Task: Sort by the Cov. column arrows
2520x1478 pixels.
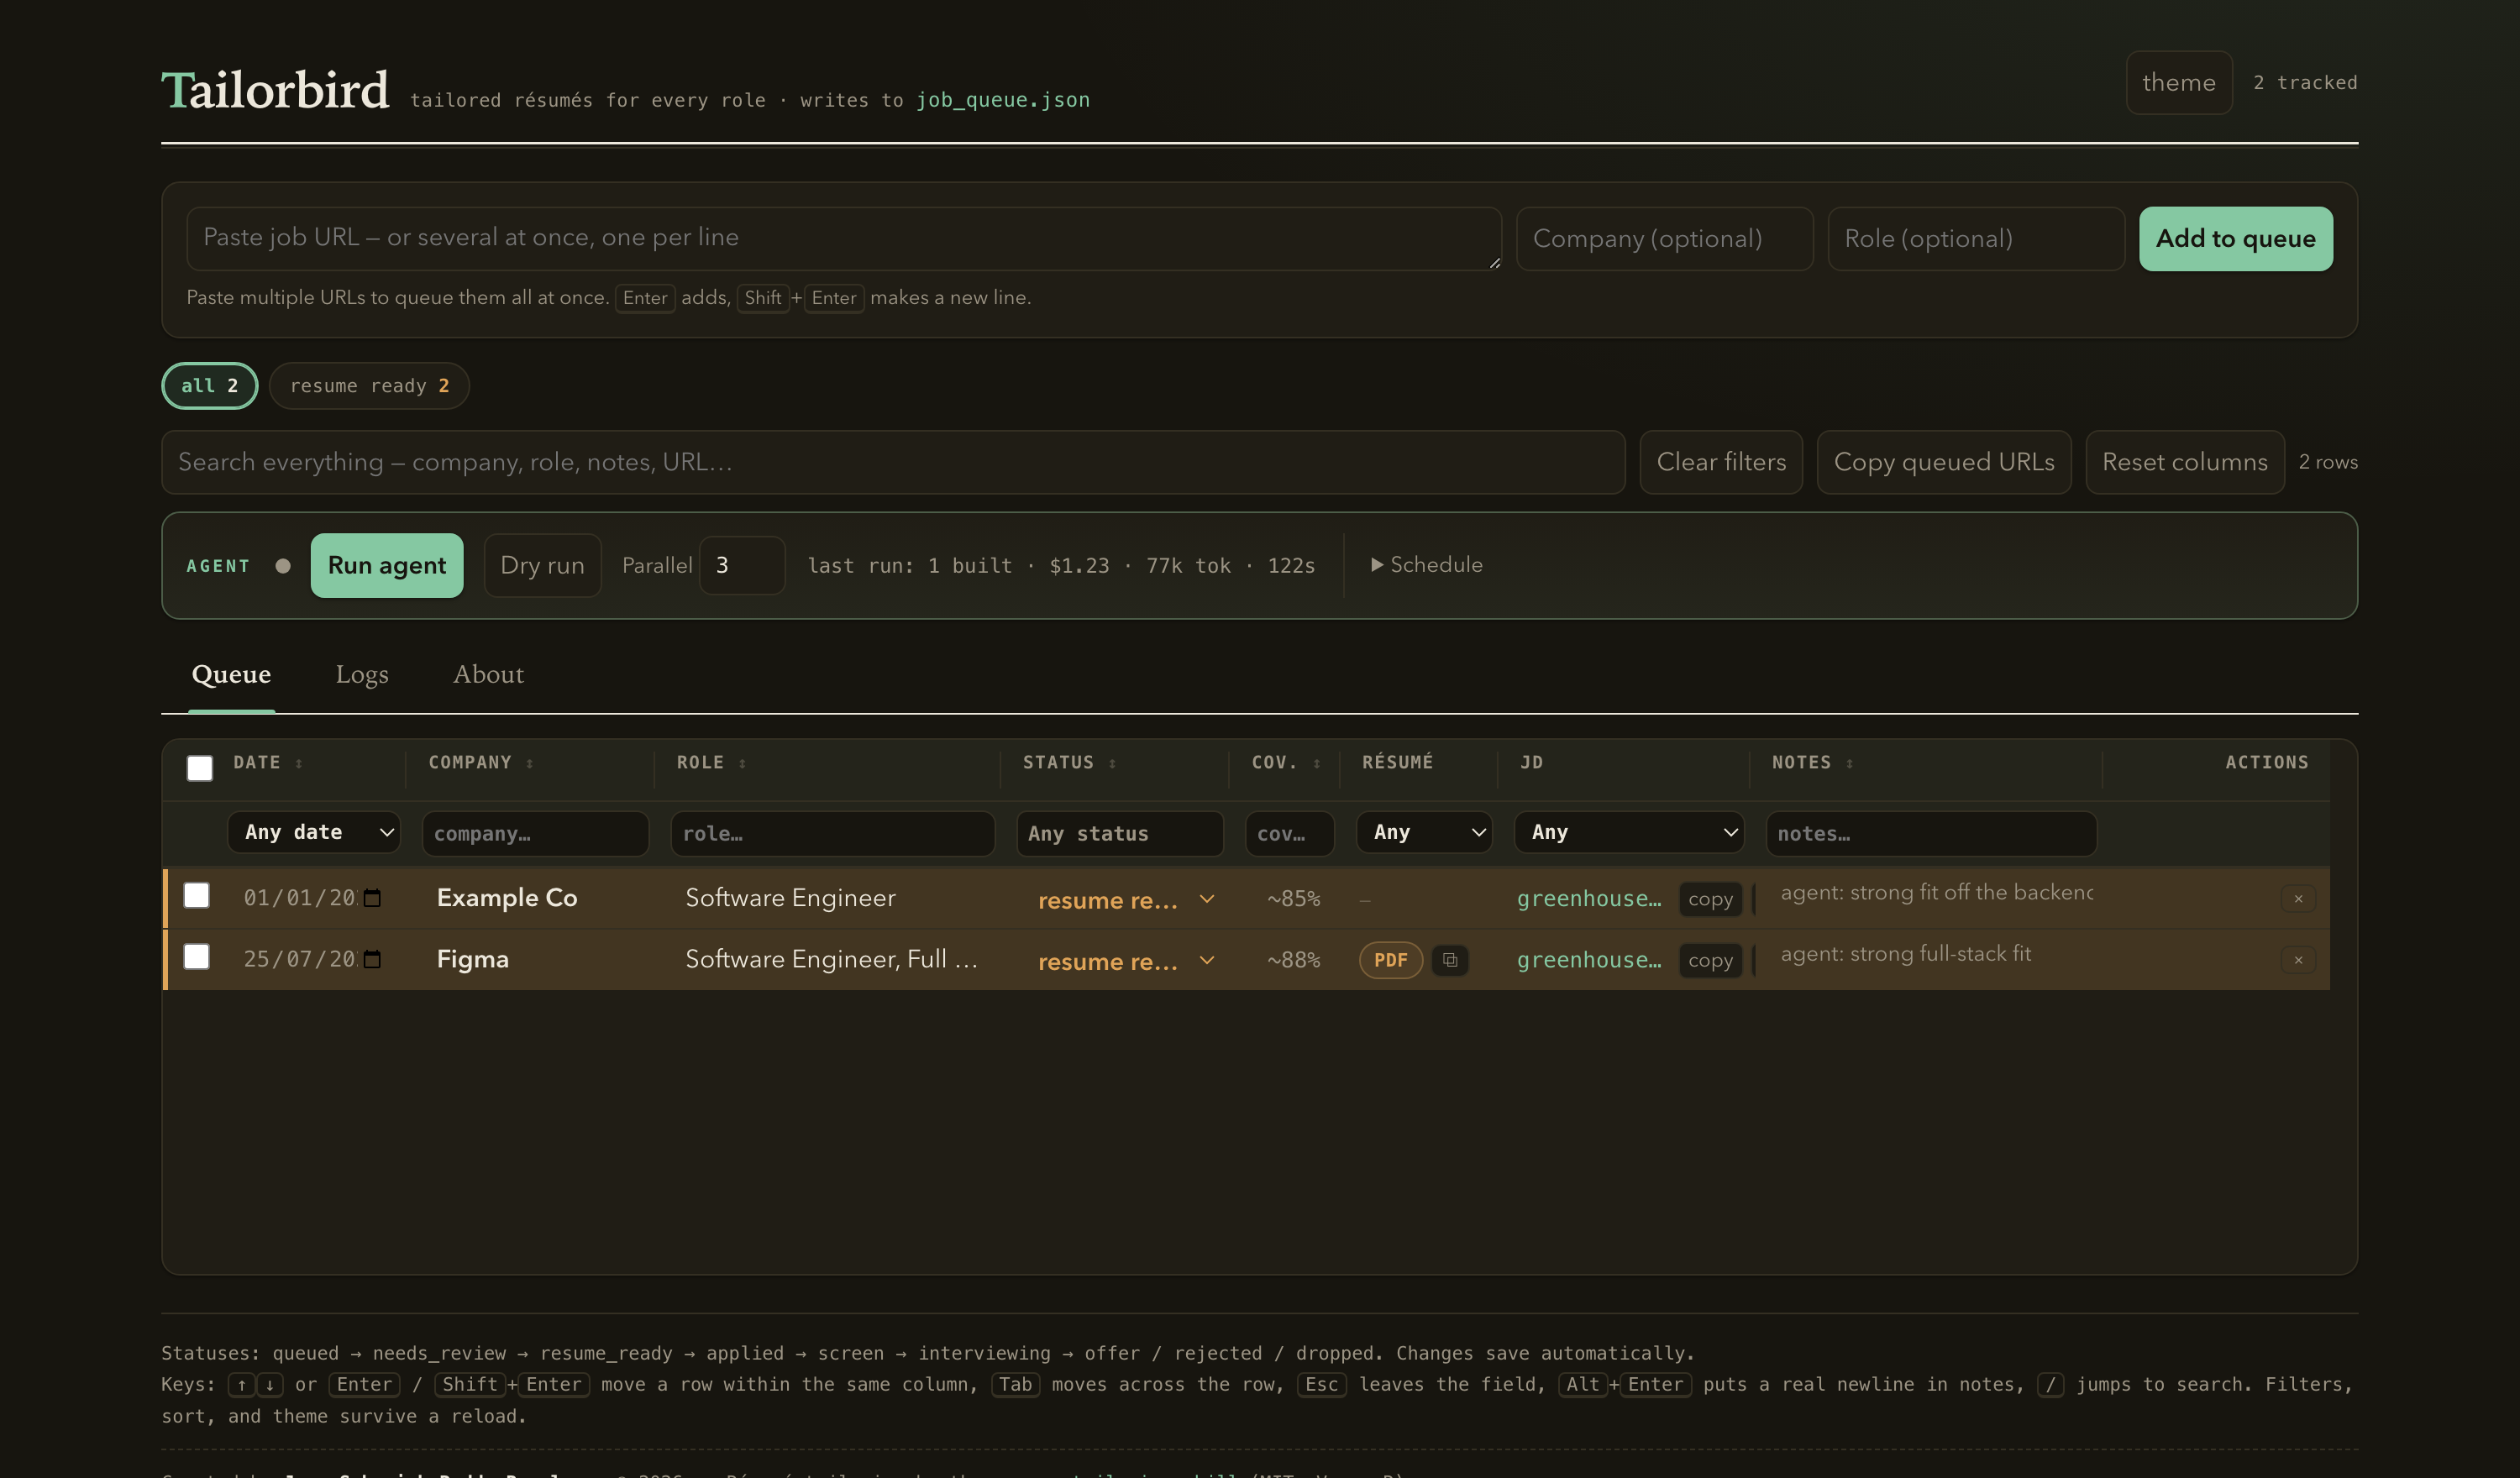Action: 1317,763
